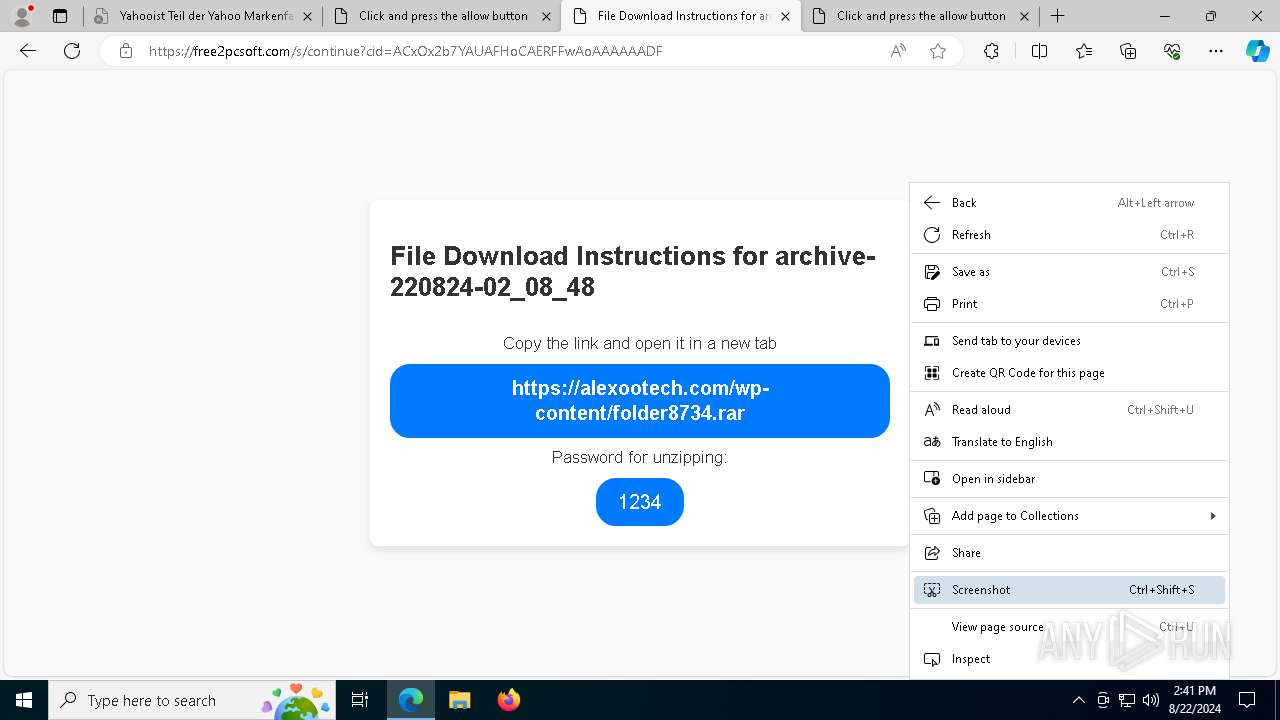Add this page to favorites star

[x=938, y=51]
